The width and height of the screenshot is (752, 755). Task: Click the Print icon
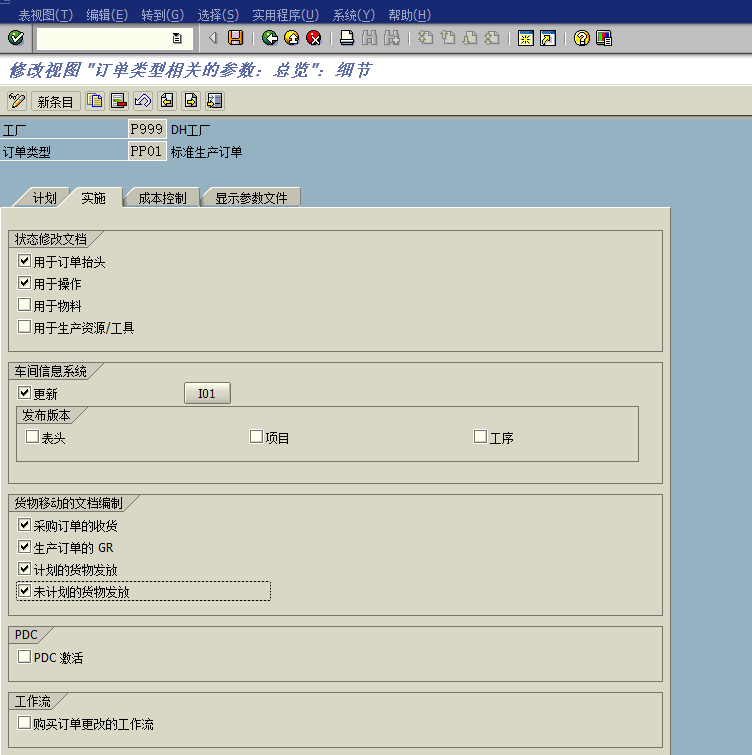click(x=347, y=38)
